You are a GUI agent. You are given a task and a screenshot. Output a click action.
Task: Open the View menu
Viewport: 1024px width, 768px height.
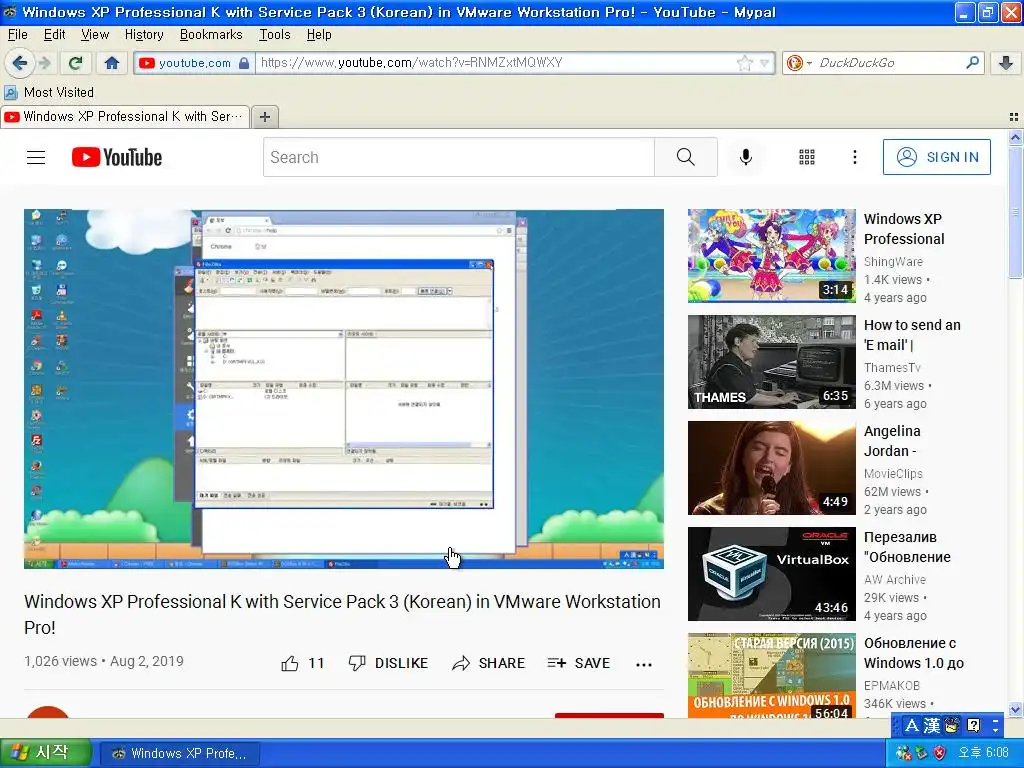pyautogui.click(x=95, y=35)
